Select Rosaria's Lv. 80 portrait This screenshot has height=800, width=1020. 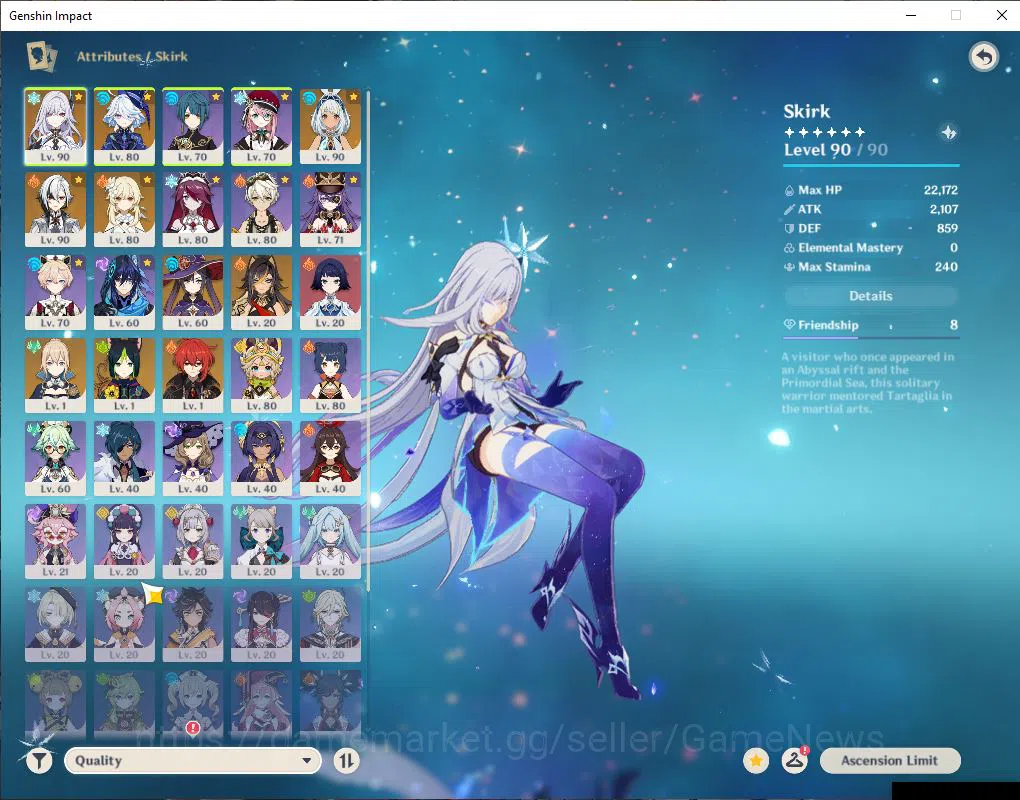pyautogui.click(x=193, y=209)
